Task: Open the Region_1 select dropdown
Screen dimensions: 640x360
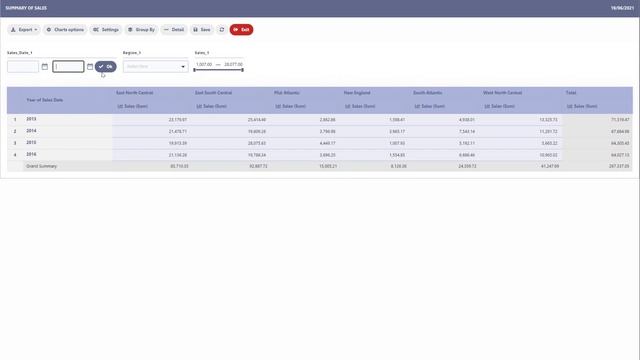Action: [x=156, y=67]
